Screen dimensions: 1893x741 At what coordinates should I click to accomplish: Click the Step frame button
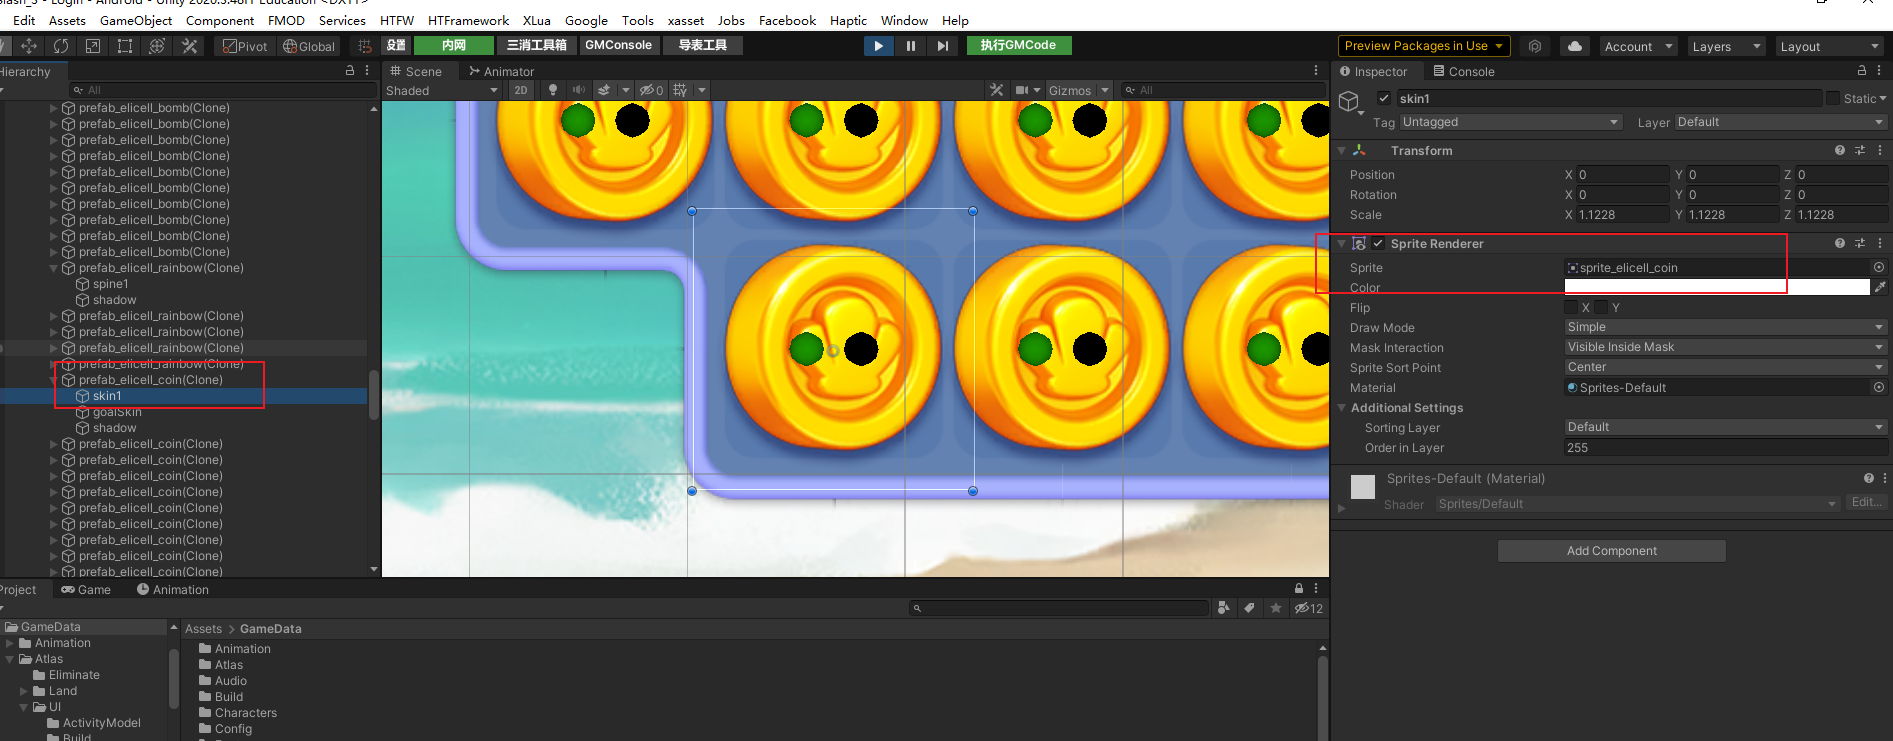click(x=942, y=46)
